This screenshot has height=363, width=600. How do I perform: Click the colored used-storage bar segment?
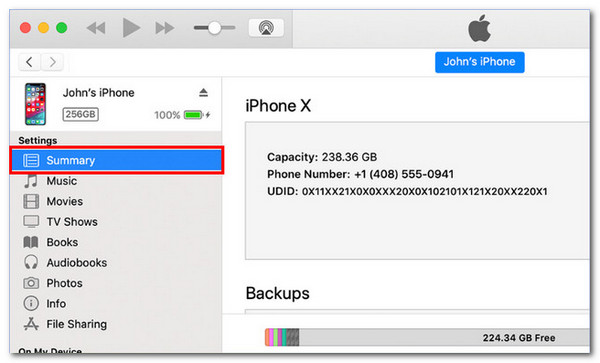[x=282, y=337]
